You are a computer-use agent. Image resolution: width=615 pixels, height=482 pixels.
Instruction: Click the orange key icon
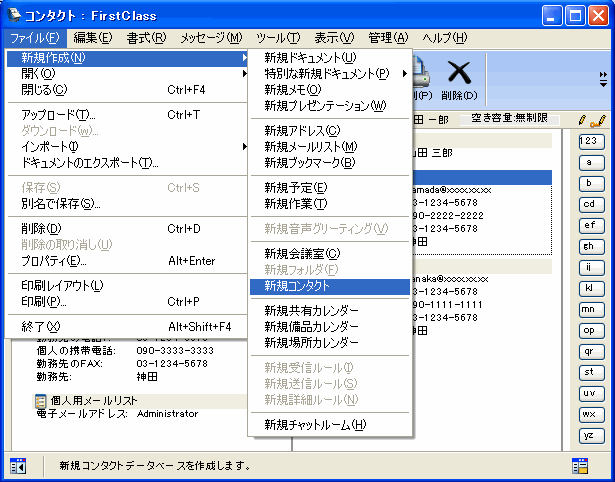599,119
